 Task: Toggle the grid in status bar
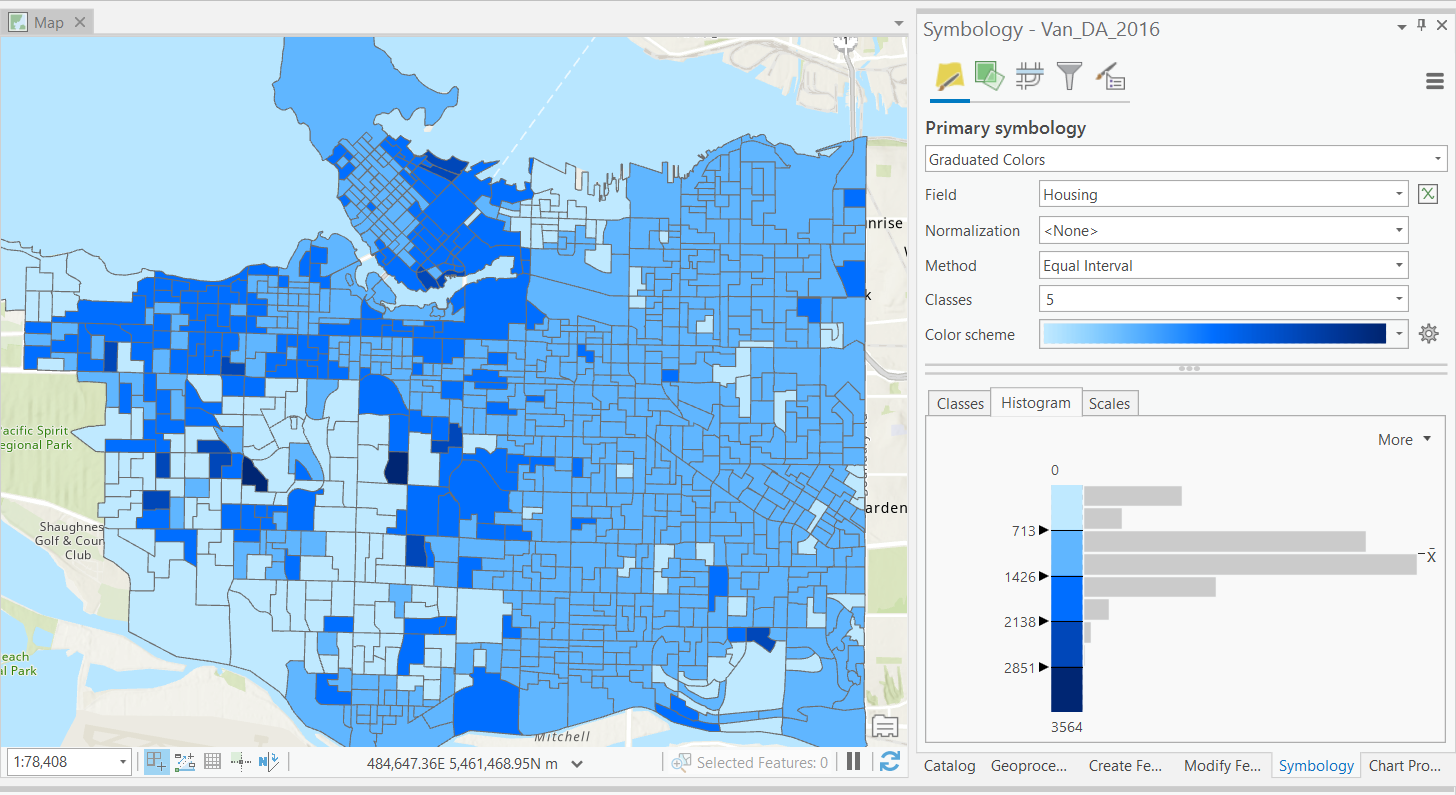coord(212,762)
